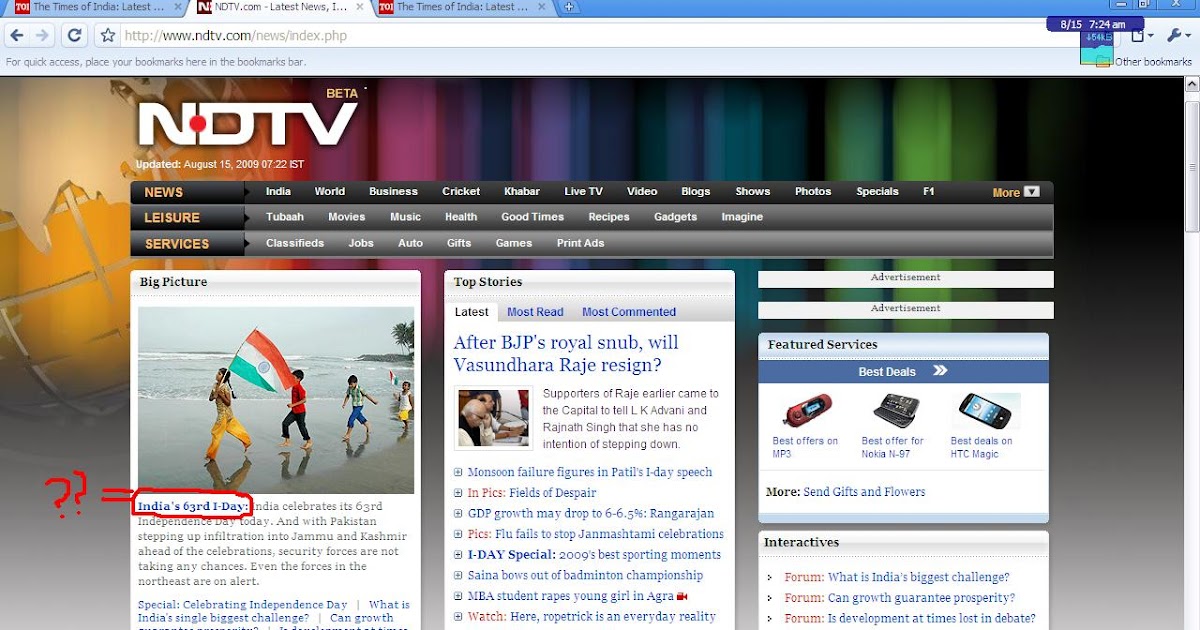The width and height of the screenshot is (1200, 630).
Task: Click the India's 63rd I-Day headline link
Action: tap(192, 506)
